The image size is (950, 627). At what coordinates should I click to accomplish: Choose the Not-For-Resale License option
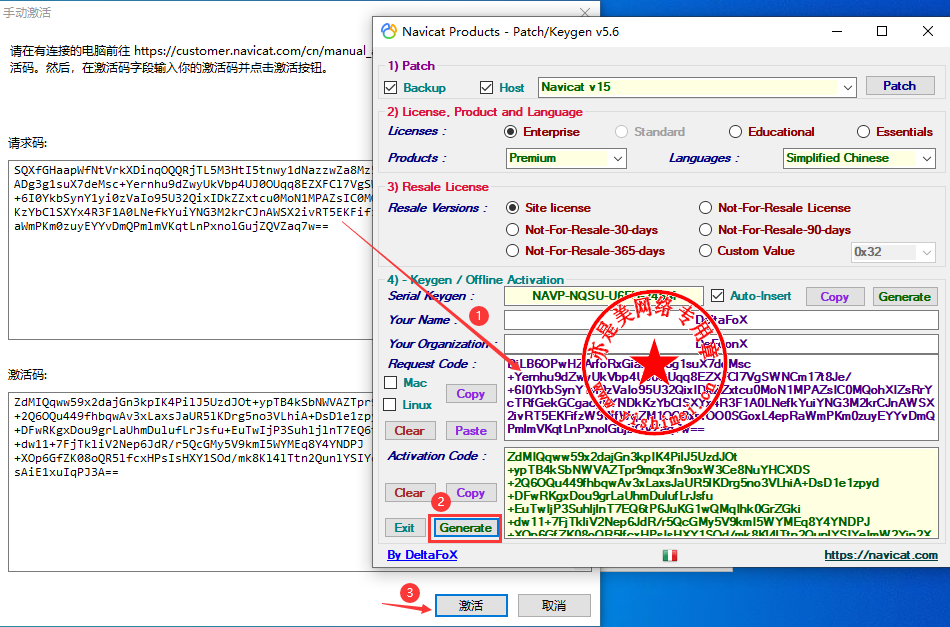coord(705,208)
